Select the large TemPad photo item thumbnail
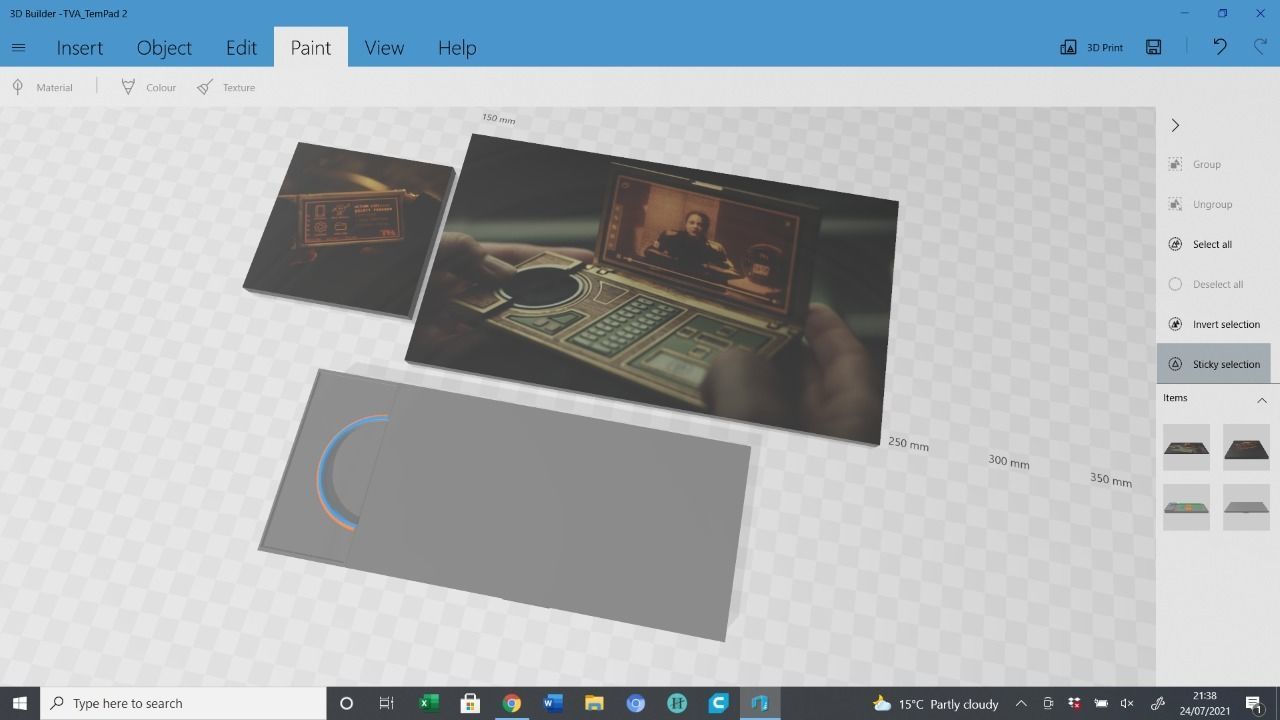 tap(1186, 447)
